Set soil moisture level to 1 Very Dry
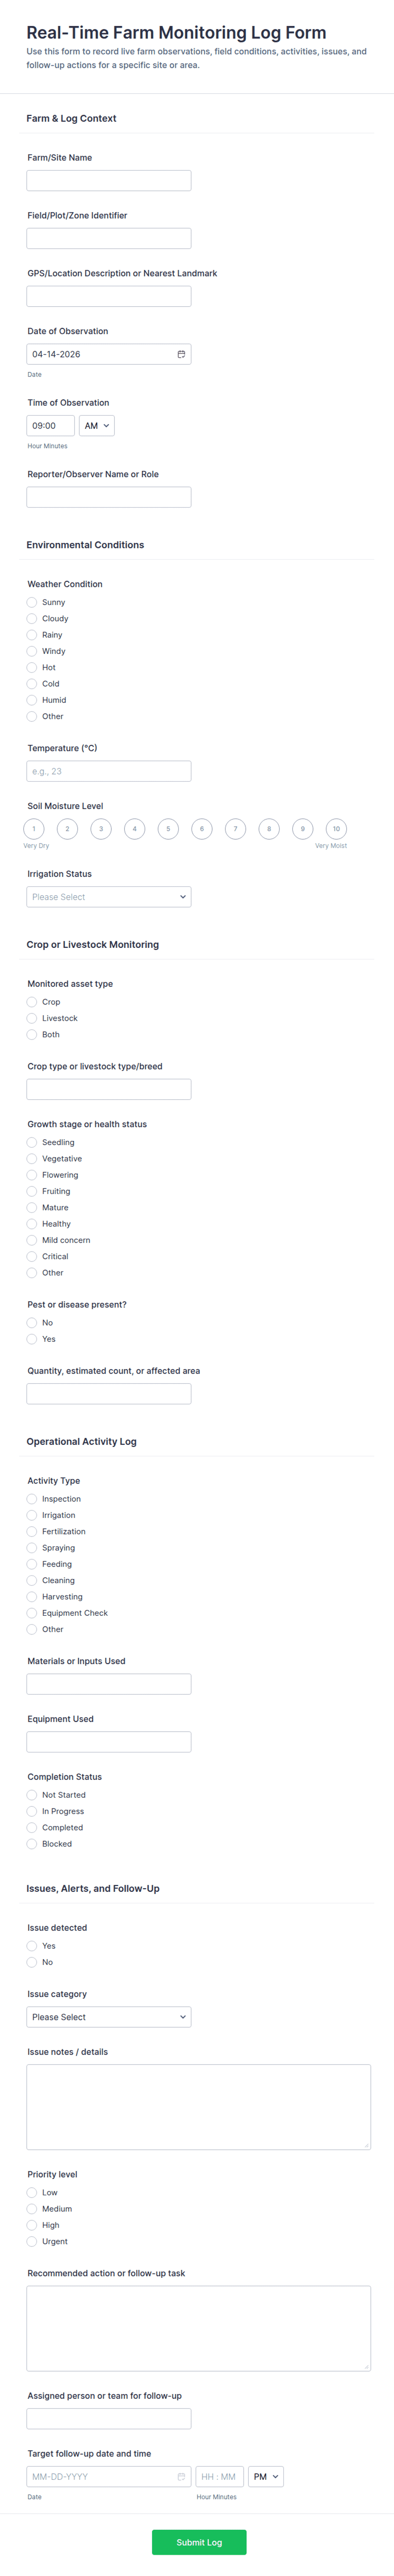Image resolution: width=394 pixels, height=2576 pixels. click(34, 829)
